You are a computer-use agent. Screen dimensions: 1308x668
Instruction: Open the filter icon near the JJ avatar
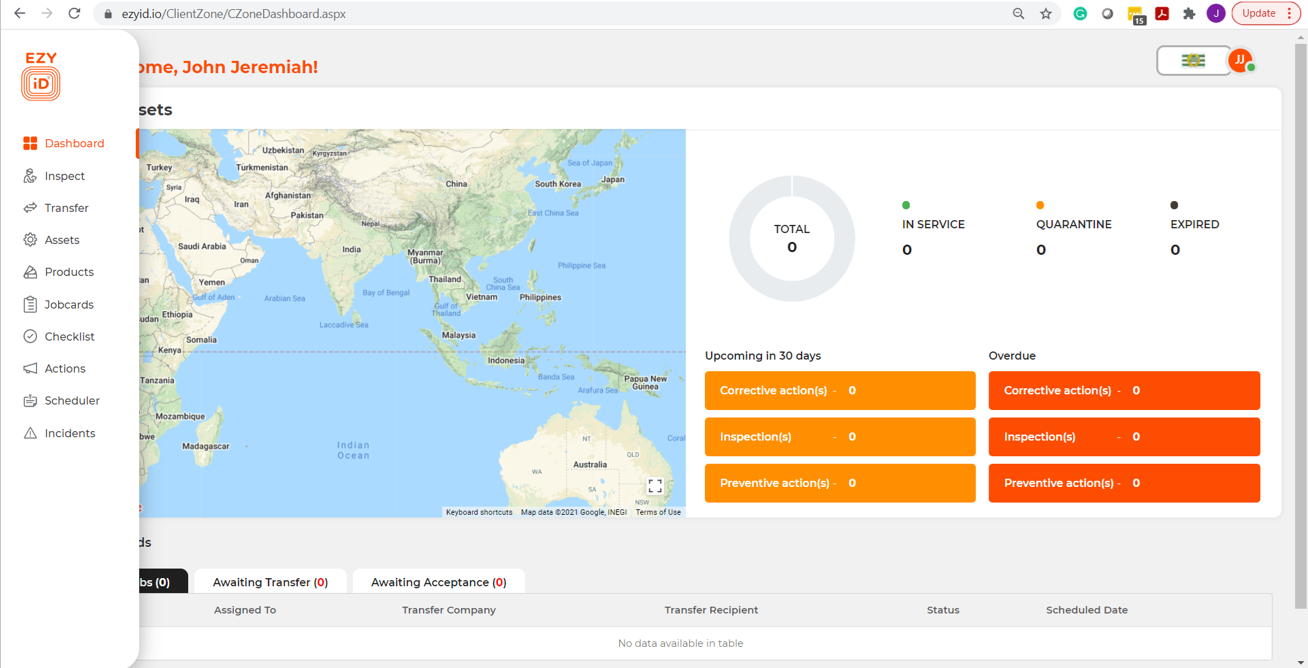coord(1193,60)
